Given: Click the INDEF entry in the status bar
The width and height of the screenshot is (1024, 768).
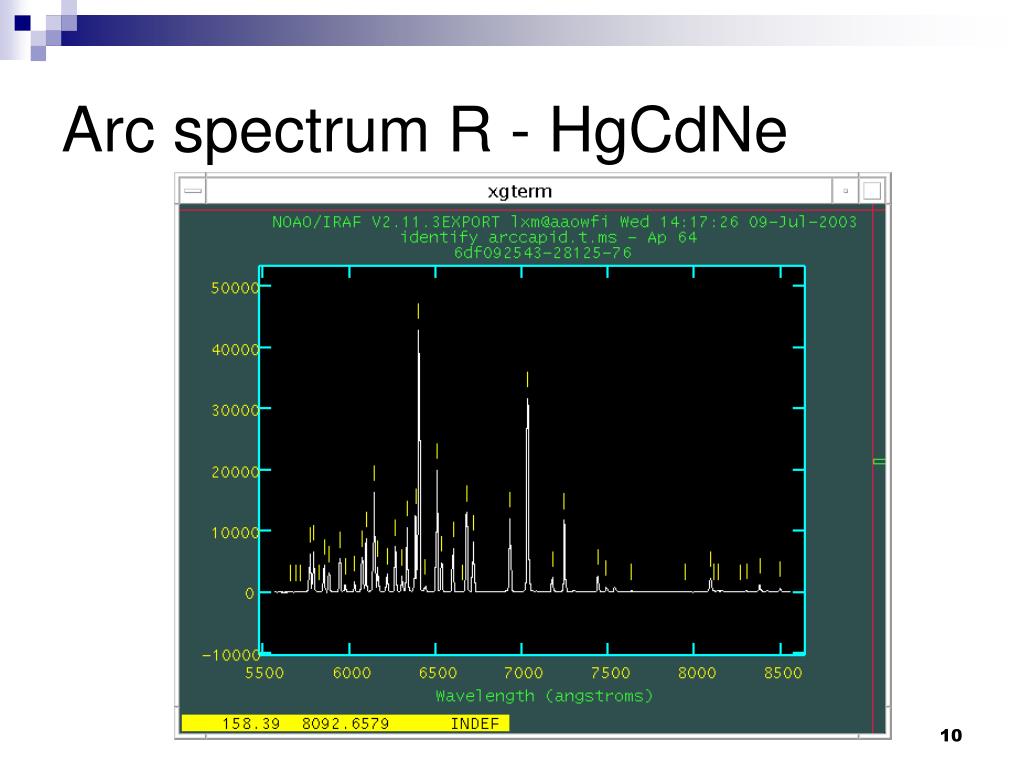Looking at the screenshot, I should tap(475, 724).
